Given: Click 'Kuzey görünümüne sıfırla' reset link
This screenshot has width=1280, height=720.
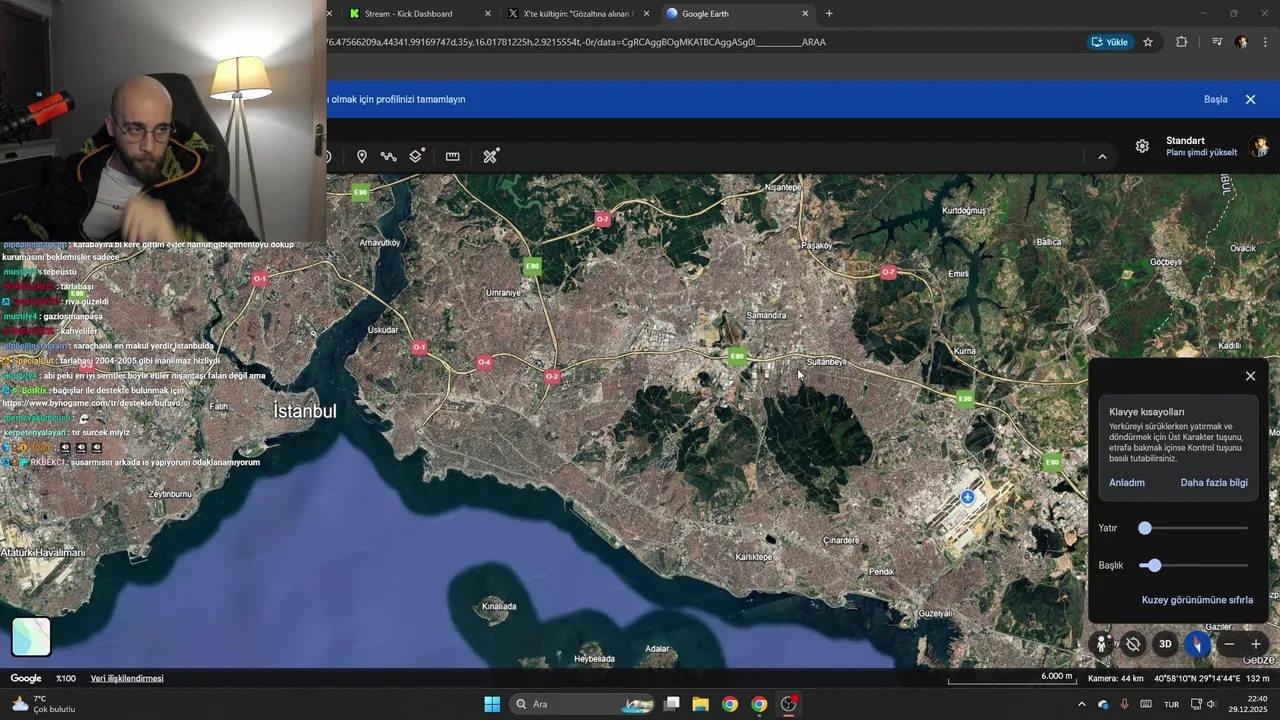Looking at the screenshot, I should click(x=1197, y=600).
